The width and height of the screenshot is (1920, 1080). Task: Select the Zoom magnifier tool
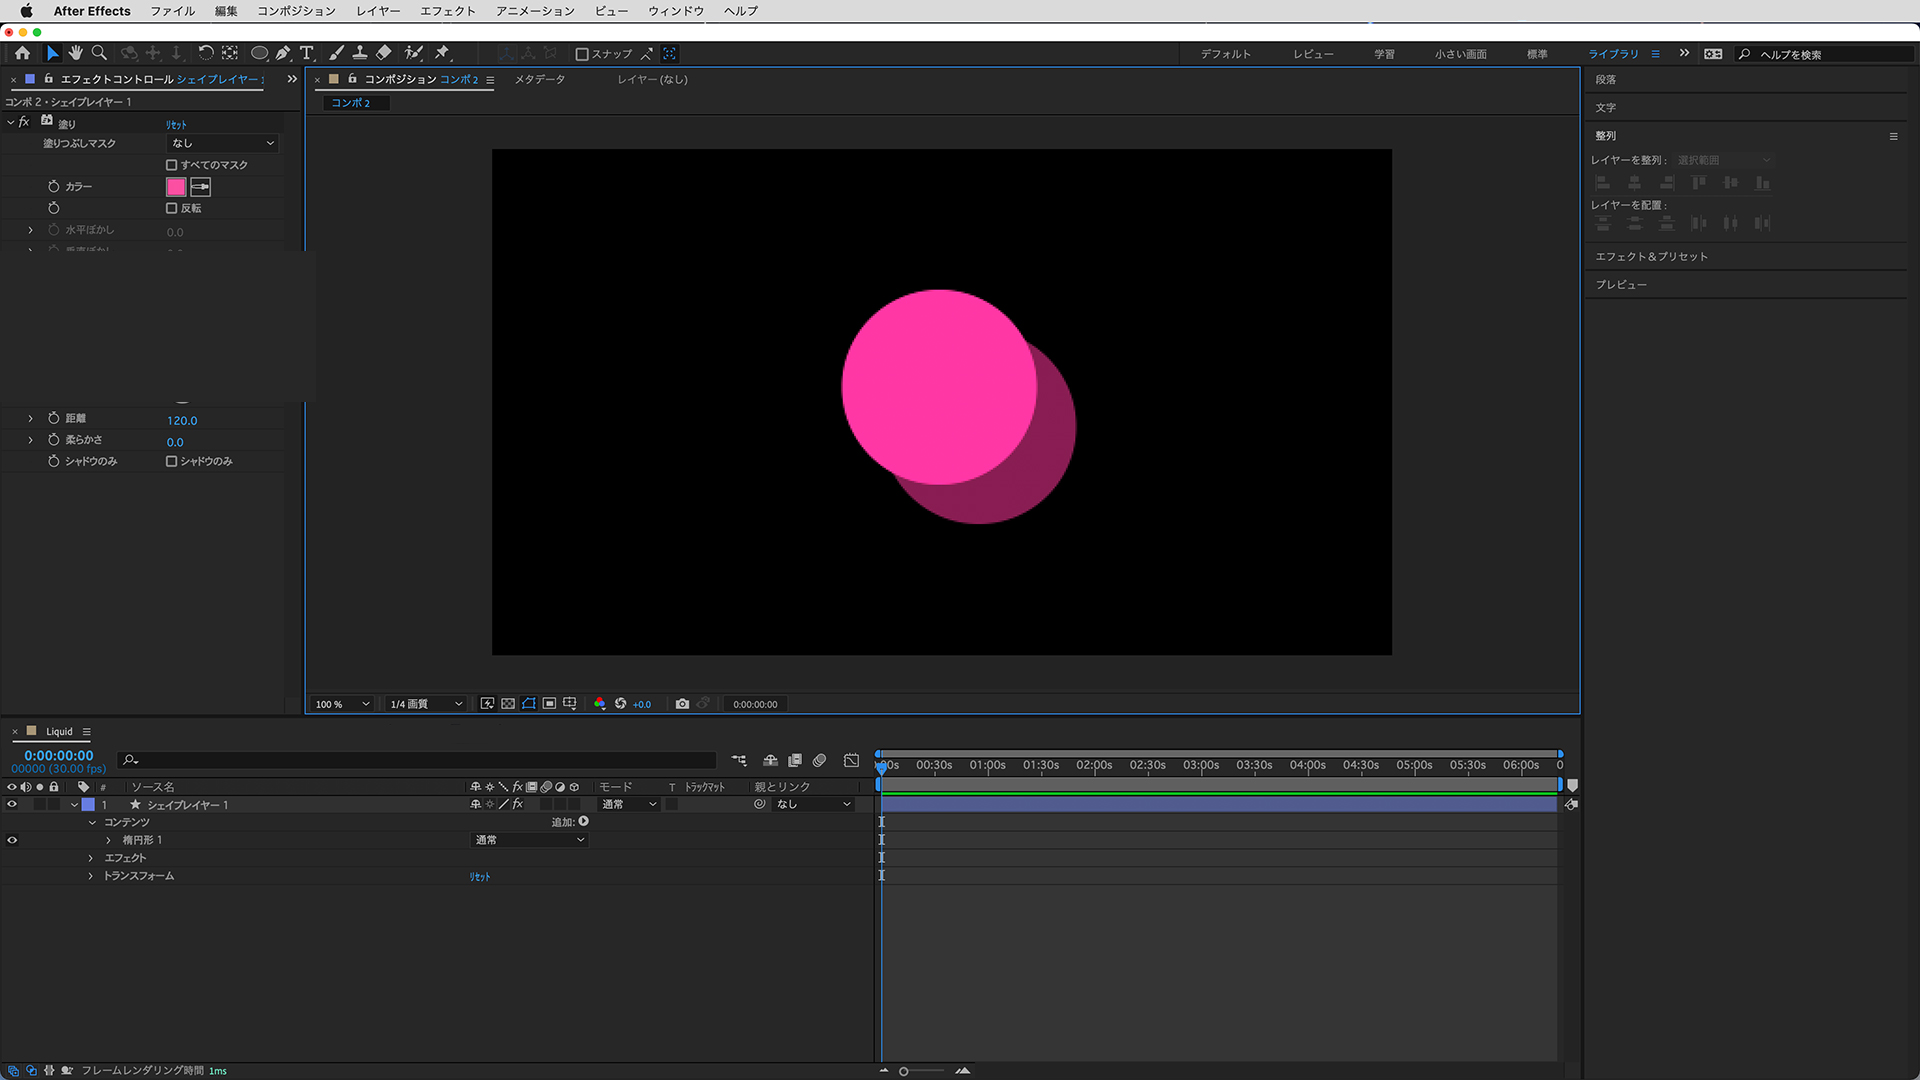(x=99, y=53)
